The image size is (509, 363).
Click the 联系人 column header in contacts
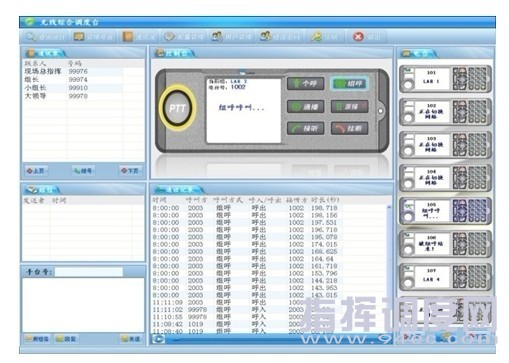[x=35, y=63]
